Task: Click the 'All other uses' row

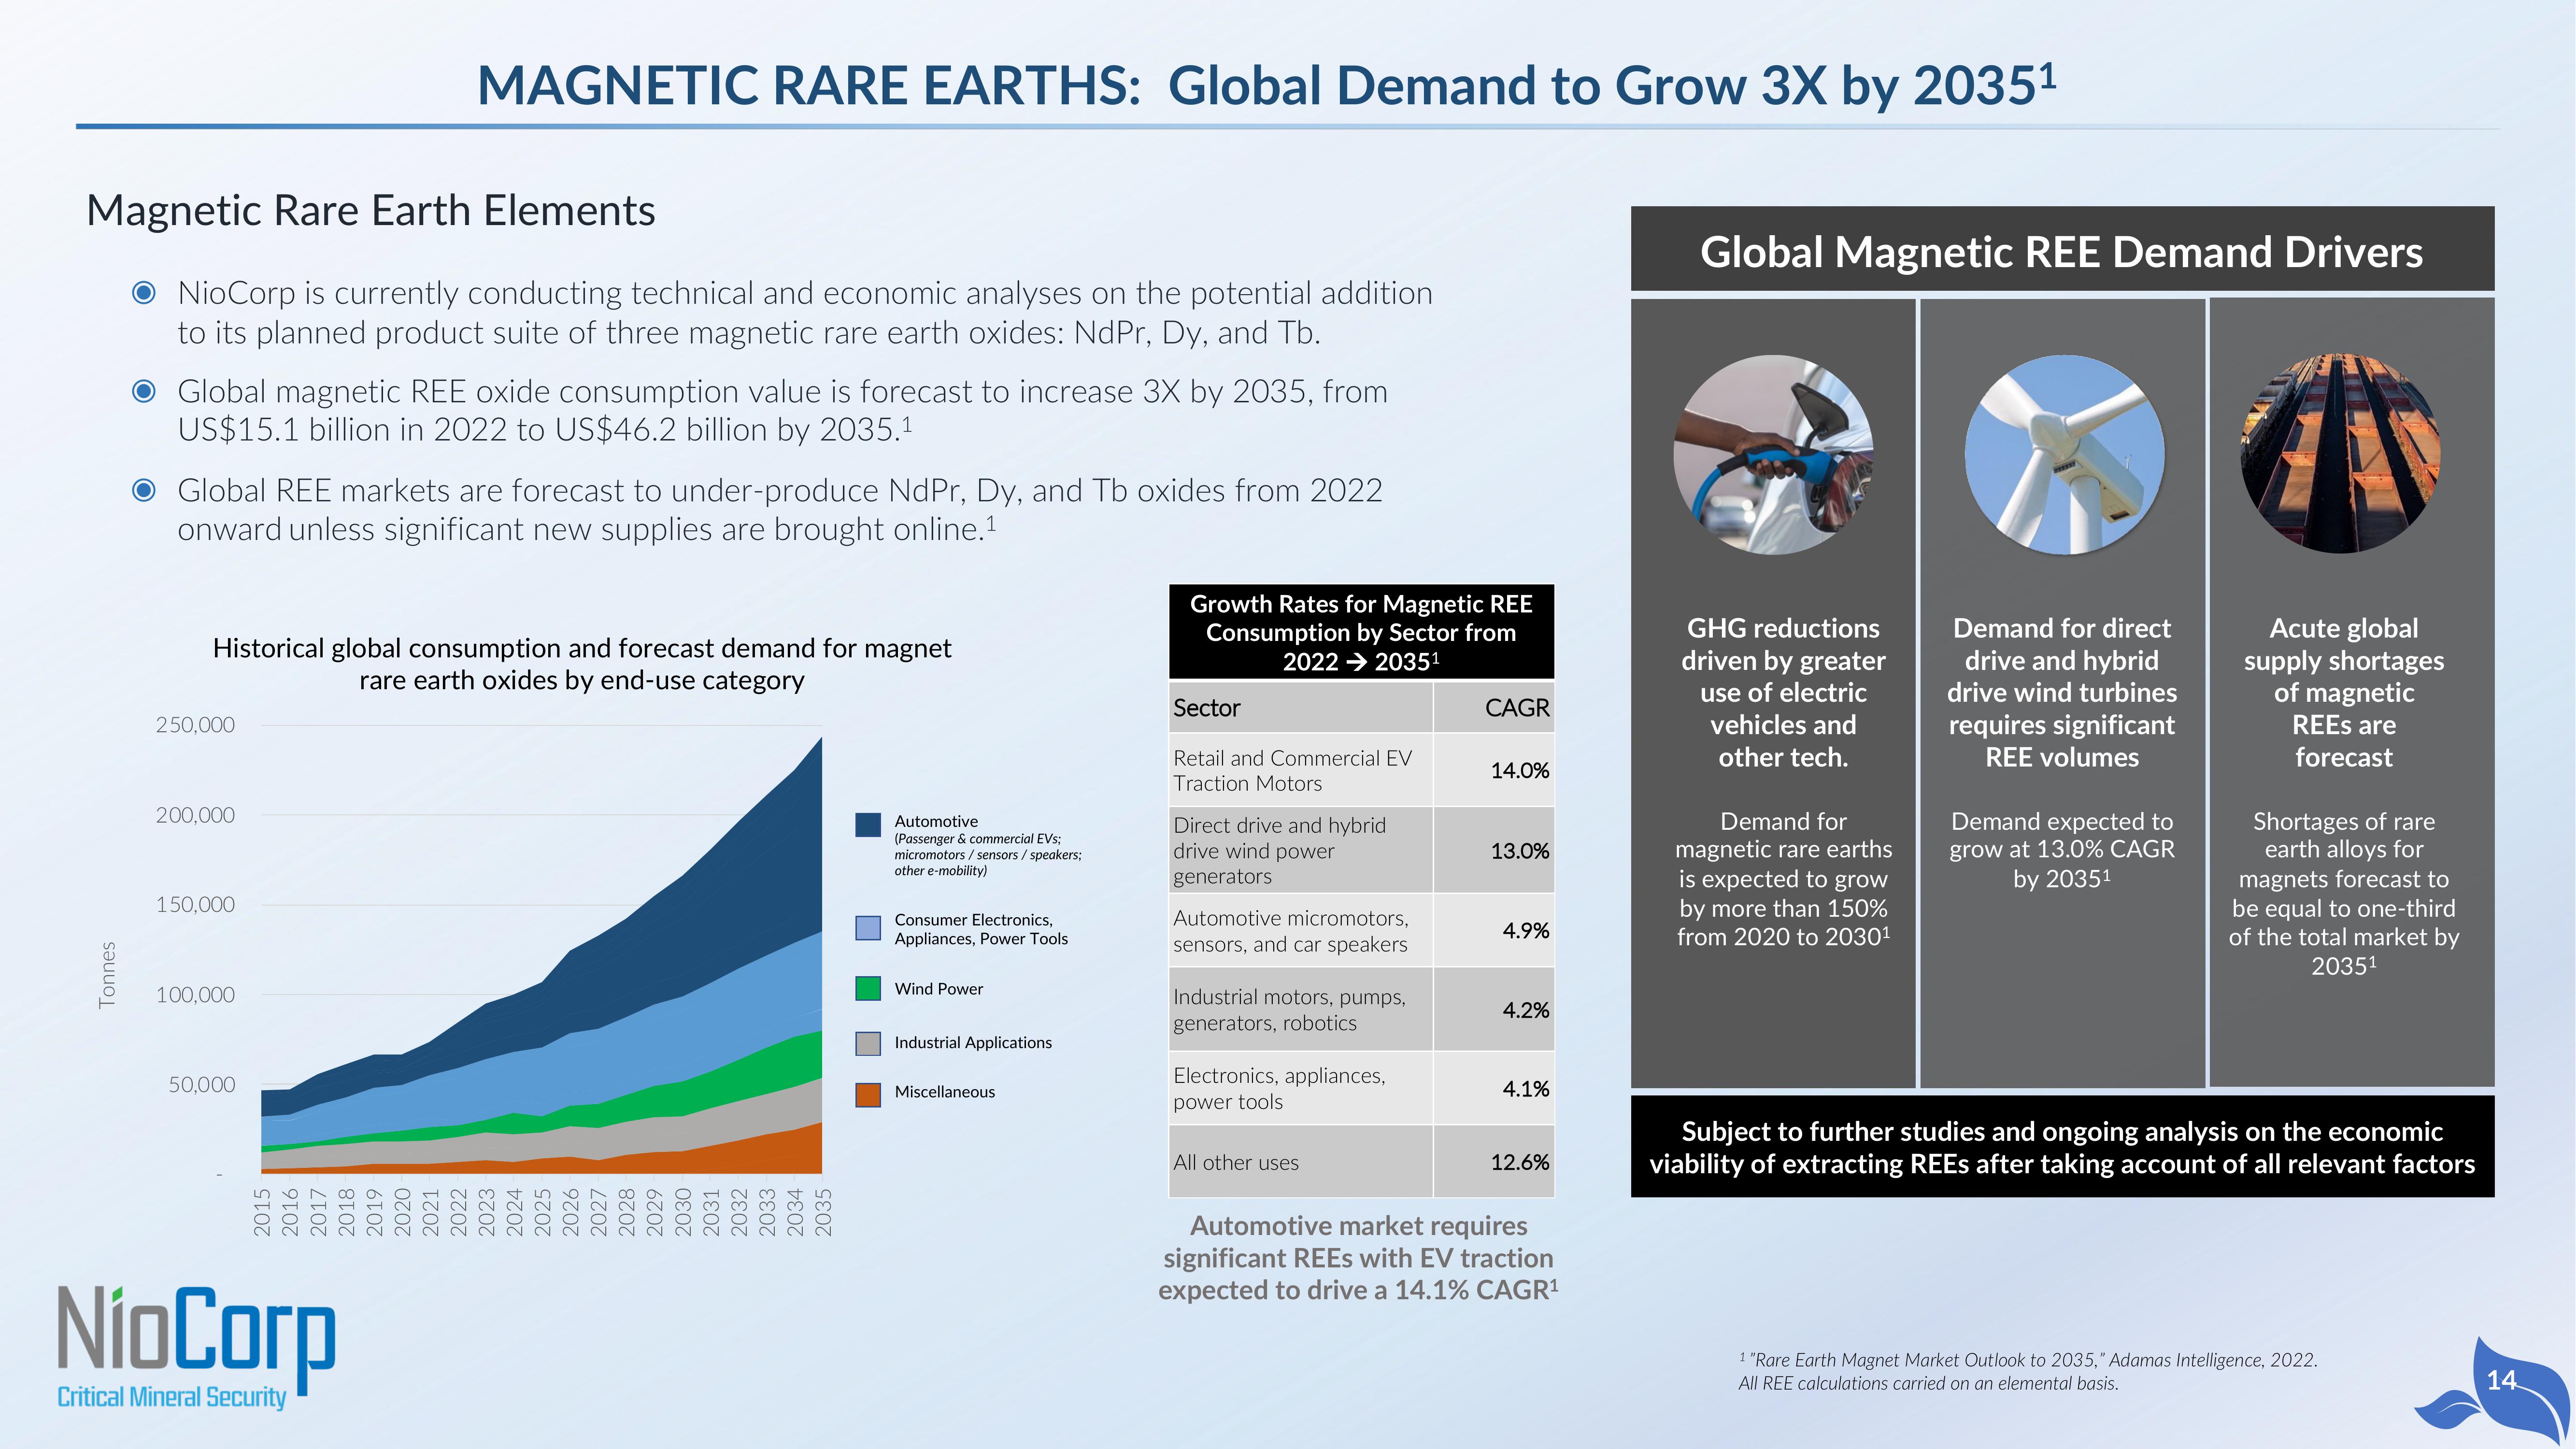Action: [1361, 1162]
